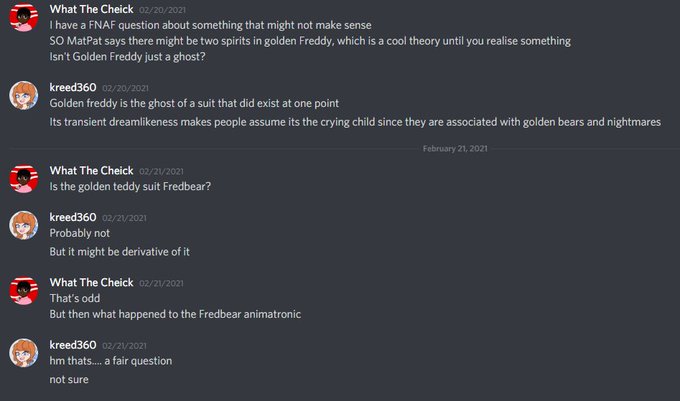Screen dimensions: 680x401
Task: Click the 02/20/2021 timestamp beside first What The Cheick
Action: [163, 10]
